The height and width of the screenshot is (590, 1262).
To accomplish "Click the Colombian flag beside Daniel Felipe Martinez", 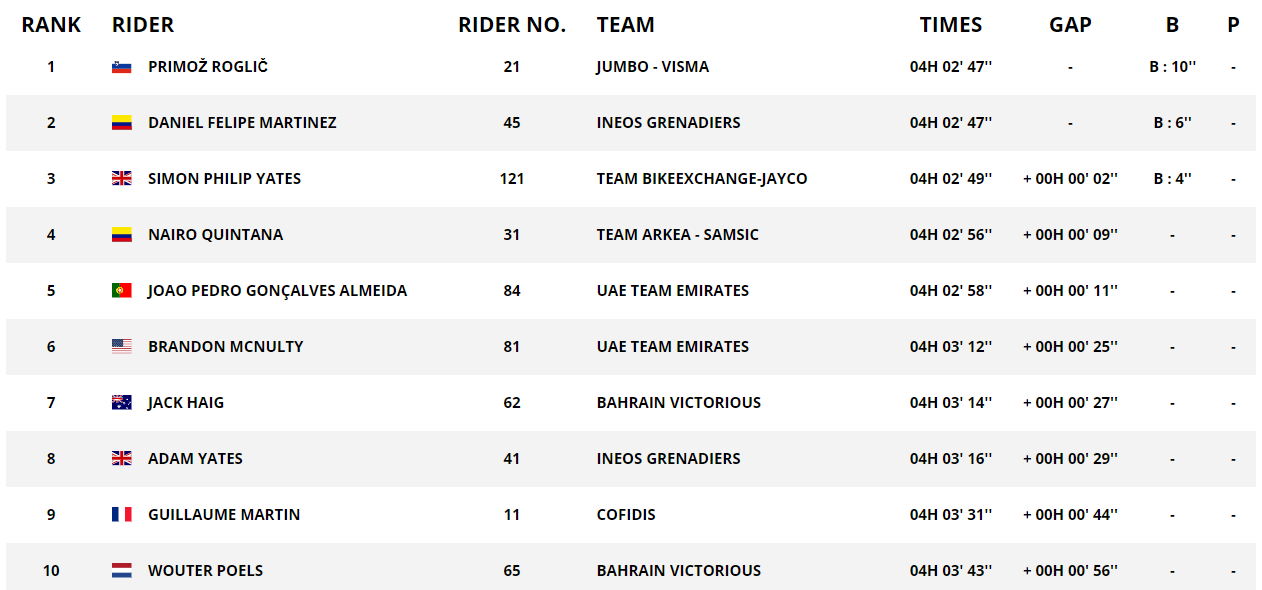I will coord(121,123).
